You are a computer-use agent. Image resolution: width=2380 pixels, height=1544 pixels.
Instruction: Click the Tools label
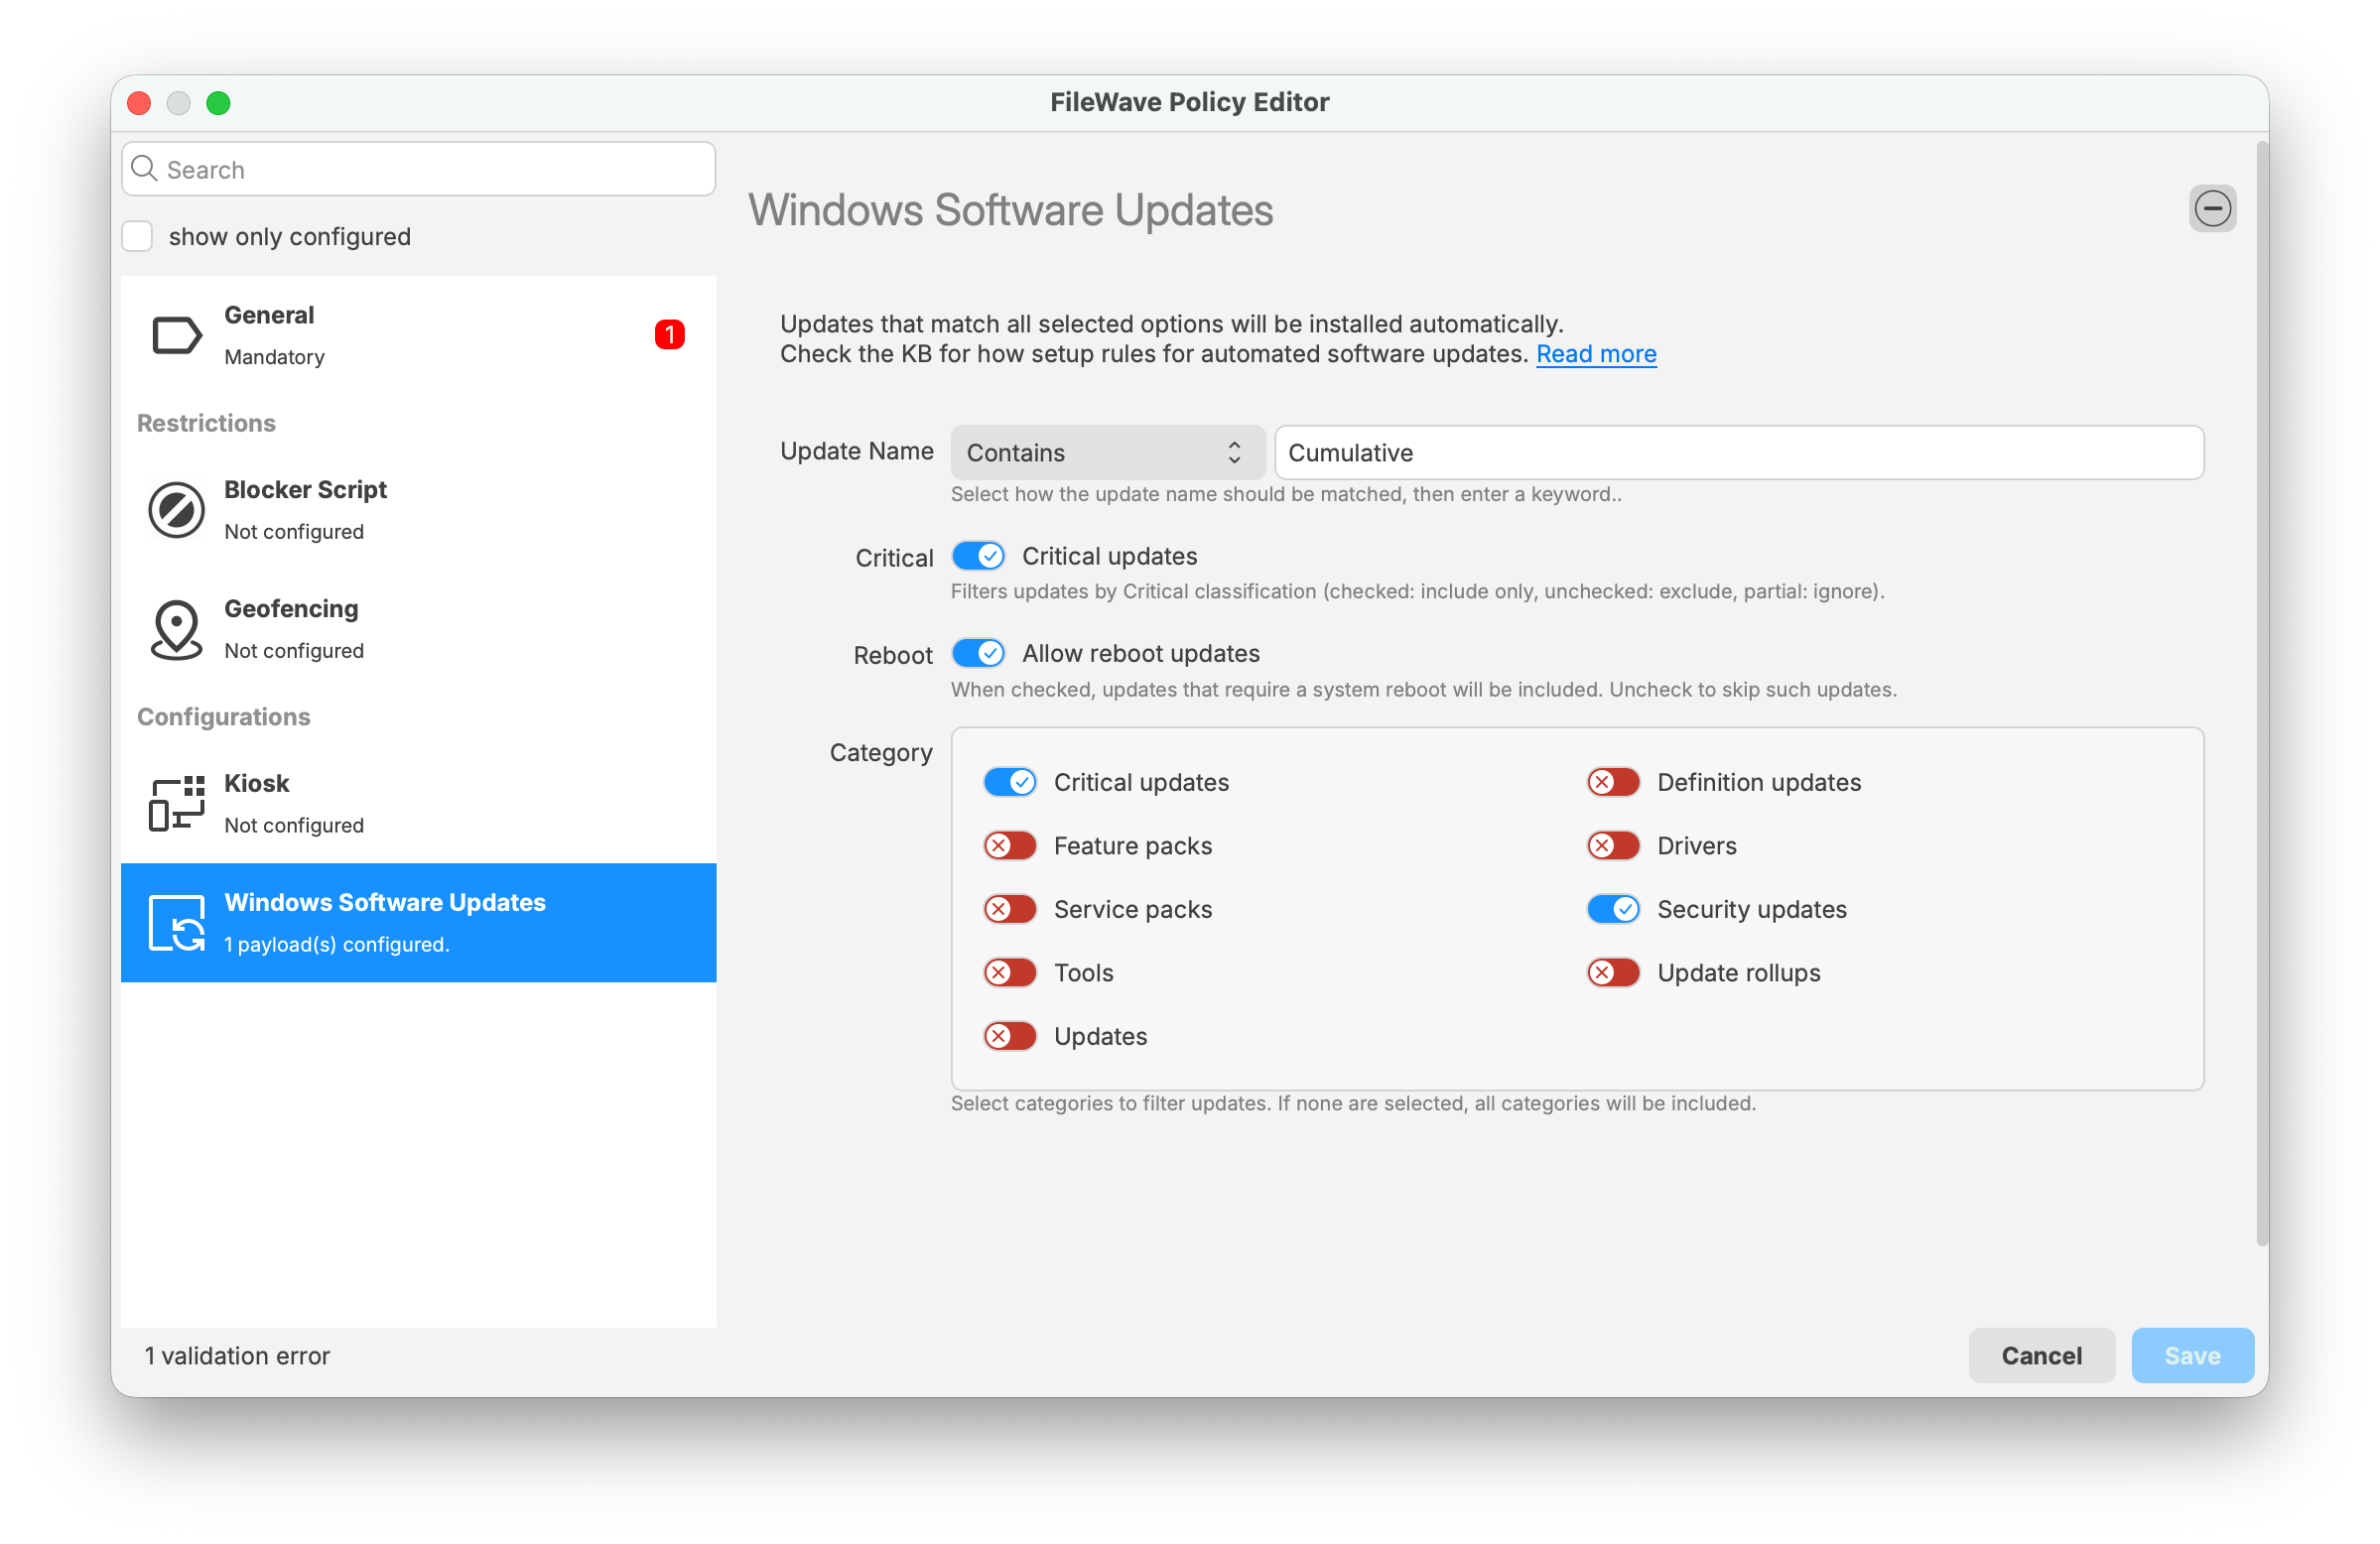[x=1084, y=973]
